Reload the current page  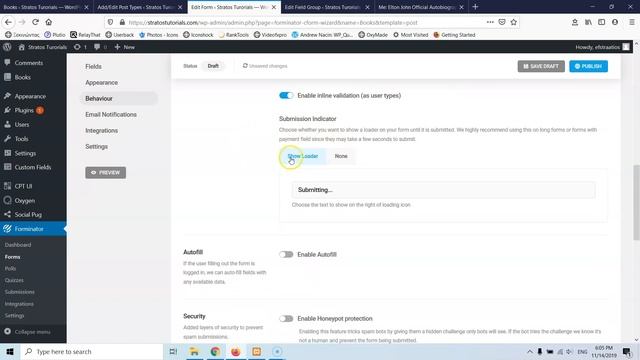tap(36, 22)
